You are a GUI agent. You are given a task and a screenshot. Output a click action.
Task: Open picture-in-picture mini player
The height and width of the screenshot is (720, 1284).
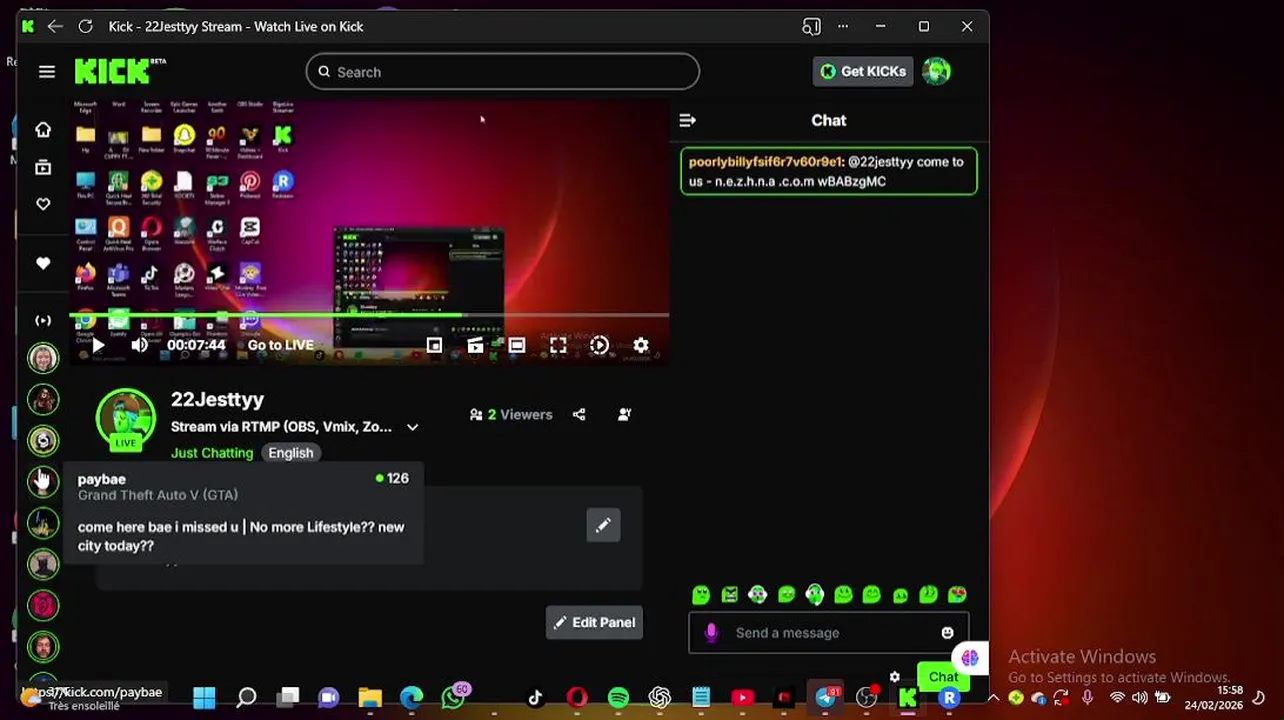[434, 345]
